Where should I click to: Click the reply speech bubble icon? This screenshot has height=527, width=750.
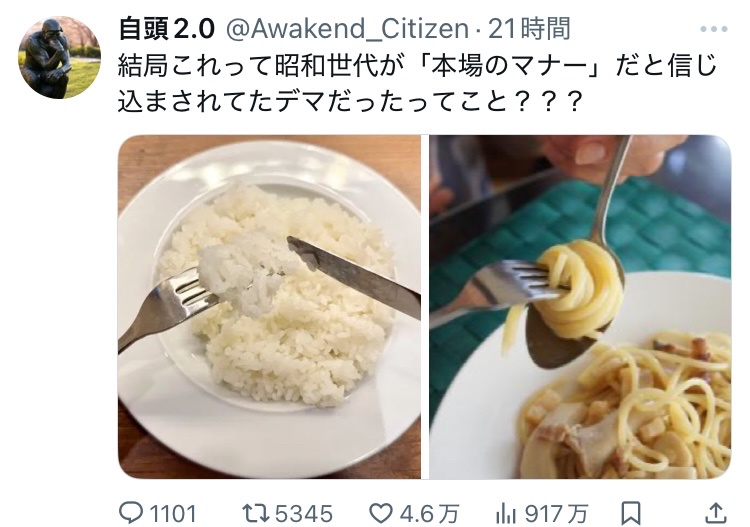point(130,513)
